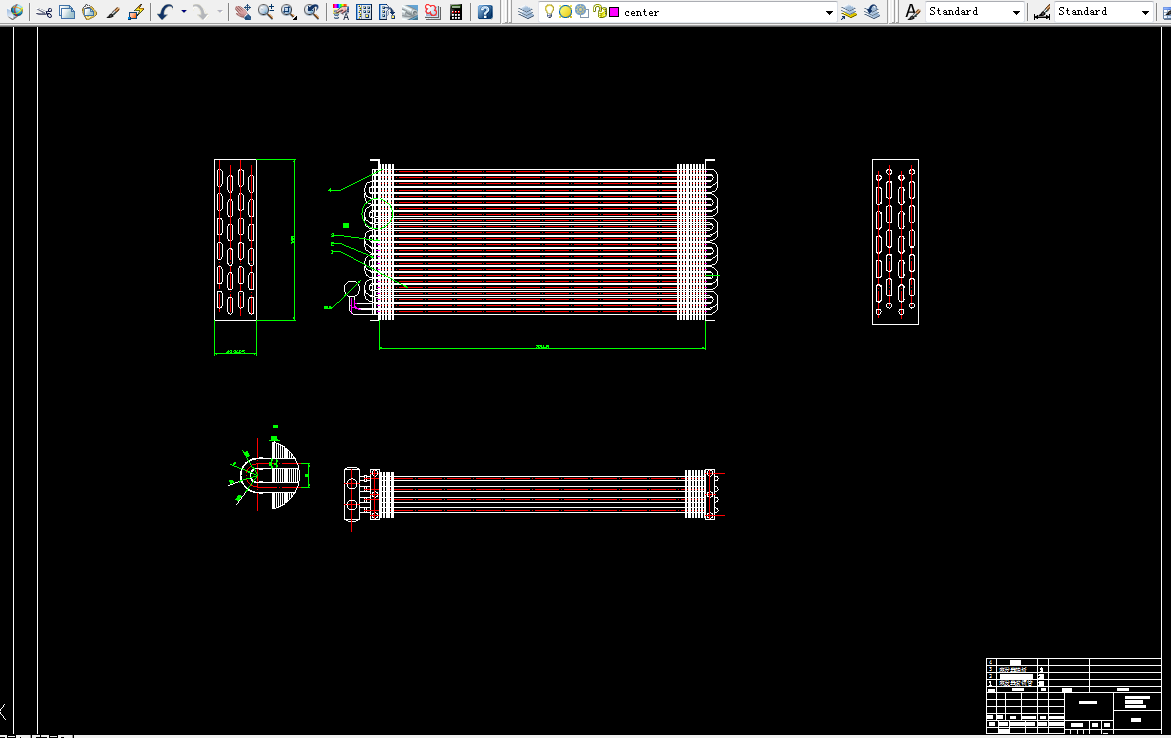Open Help with the question mark icon

pyautogui.click(x=485, y=12)
